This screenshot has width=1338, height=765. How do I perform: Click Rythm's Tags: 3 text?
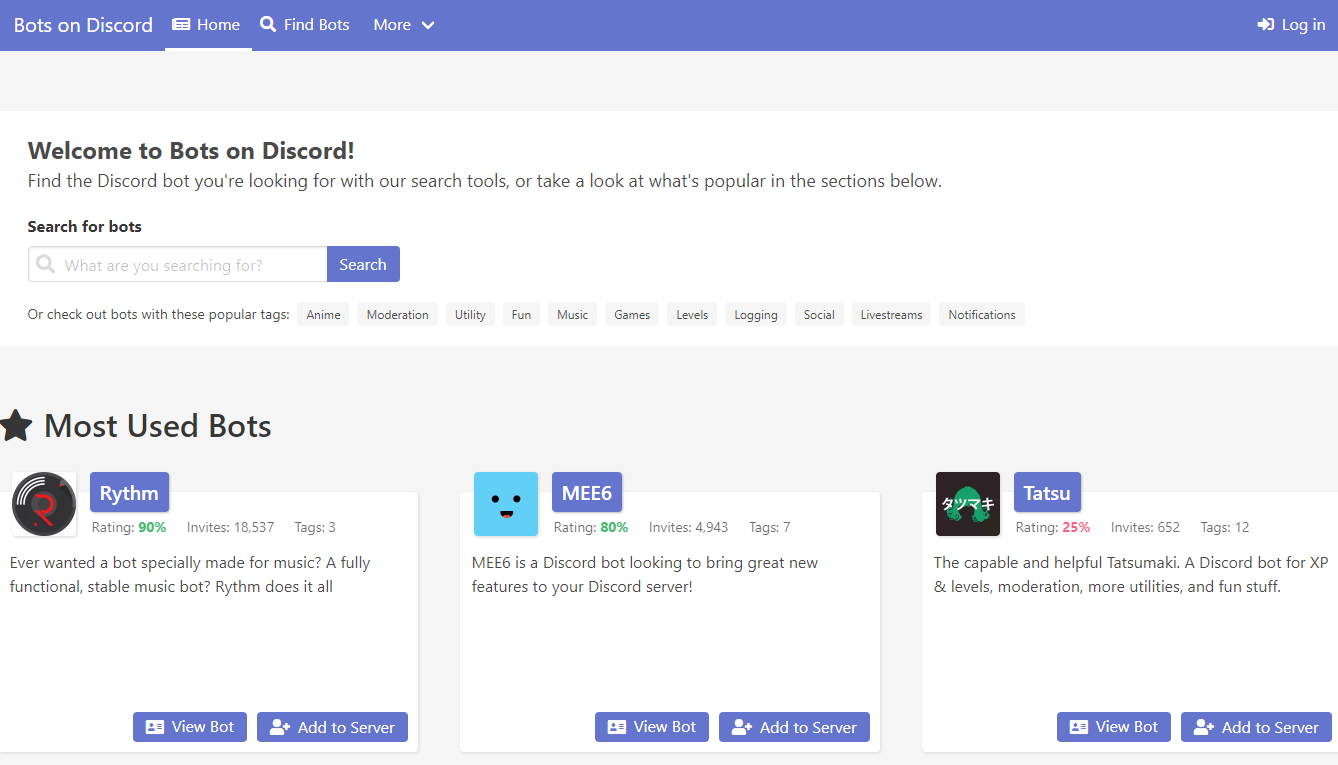tap(315, 527)
